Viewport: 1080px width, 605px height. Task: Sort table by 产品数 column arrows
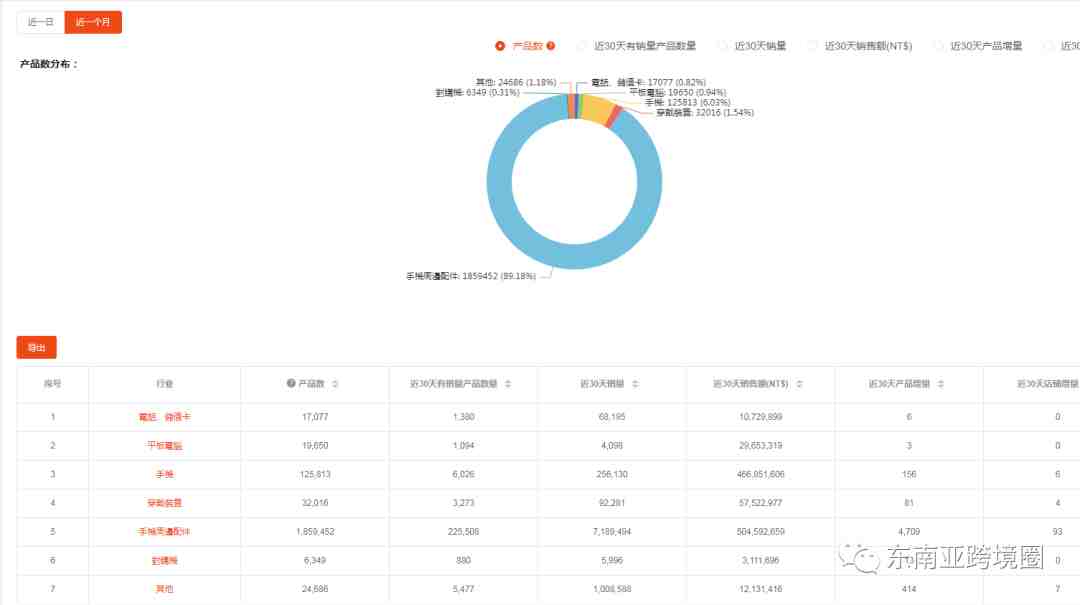(335, 384)
